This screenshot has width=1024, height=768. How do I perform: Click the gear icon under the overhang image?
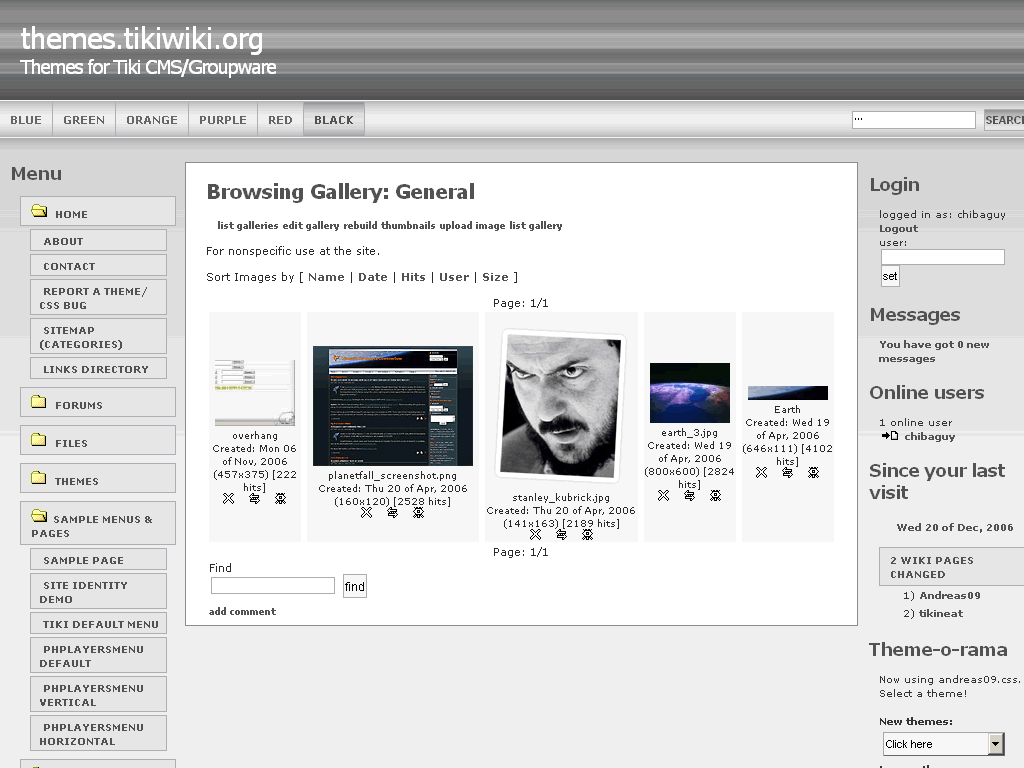point(280,498)
